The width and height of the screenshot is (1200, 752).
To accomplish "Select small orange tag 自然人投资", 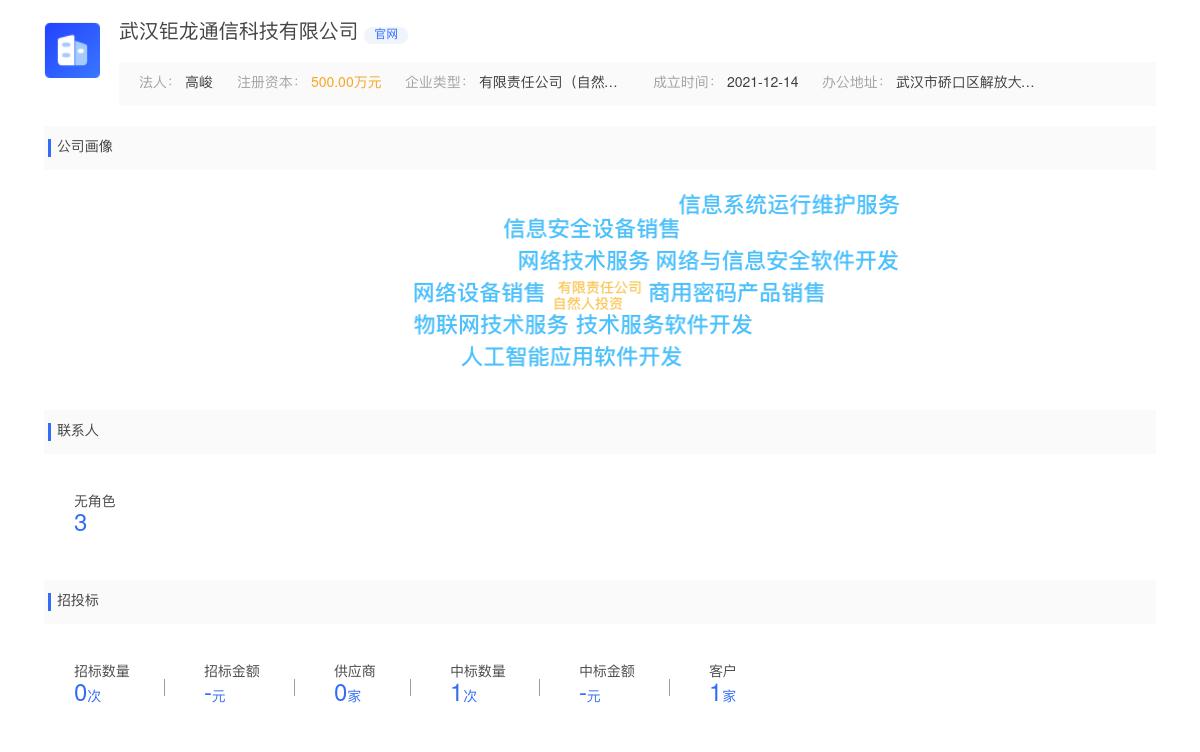I will click(588, 303).
